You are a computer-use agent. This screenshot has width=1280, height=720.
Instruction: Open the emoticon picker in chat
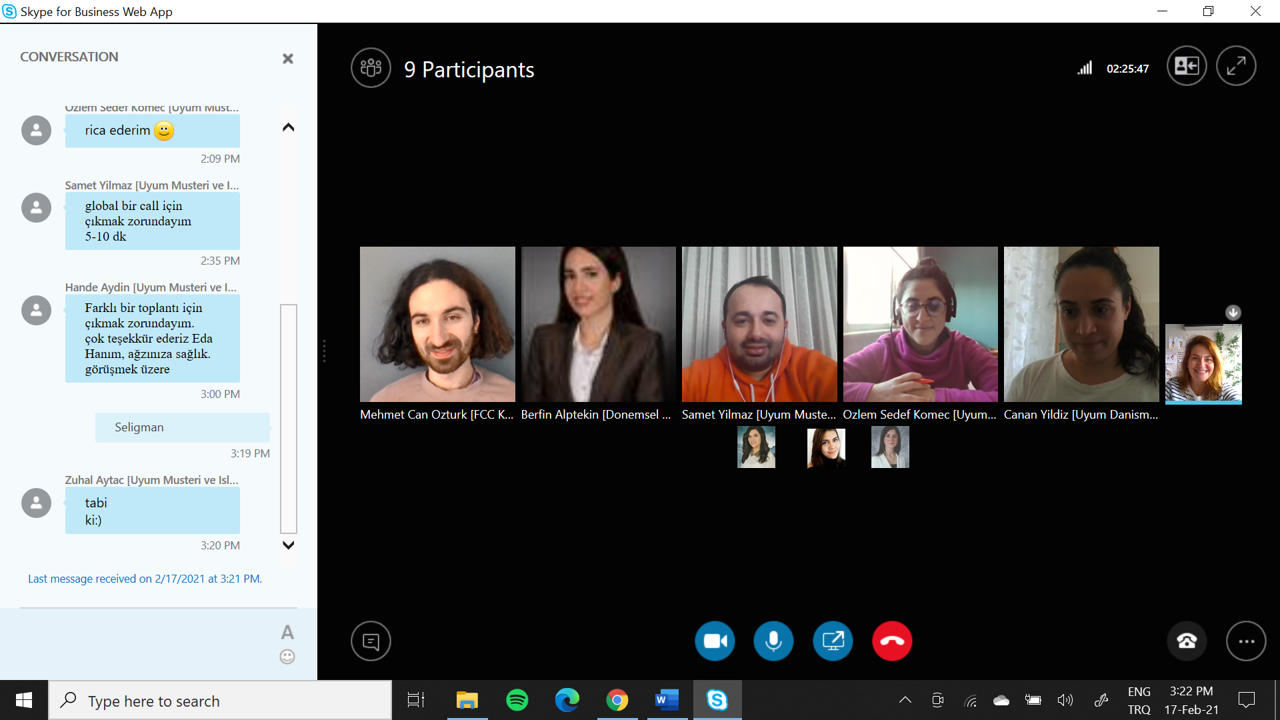click(x=287, y=657)
